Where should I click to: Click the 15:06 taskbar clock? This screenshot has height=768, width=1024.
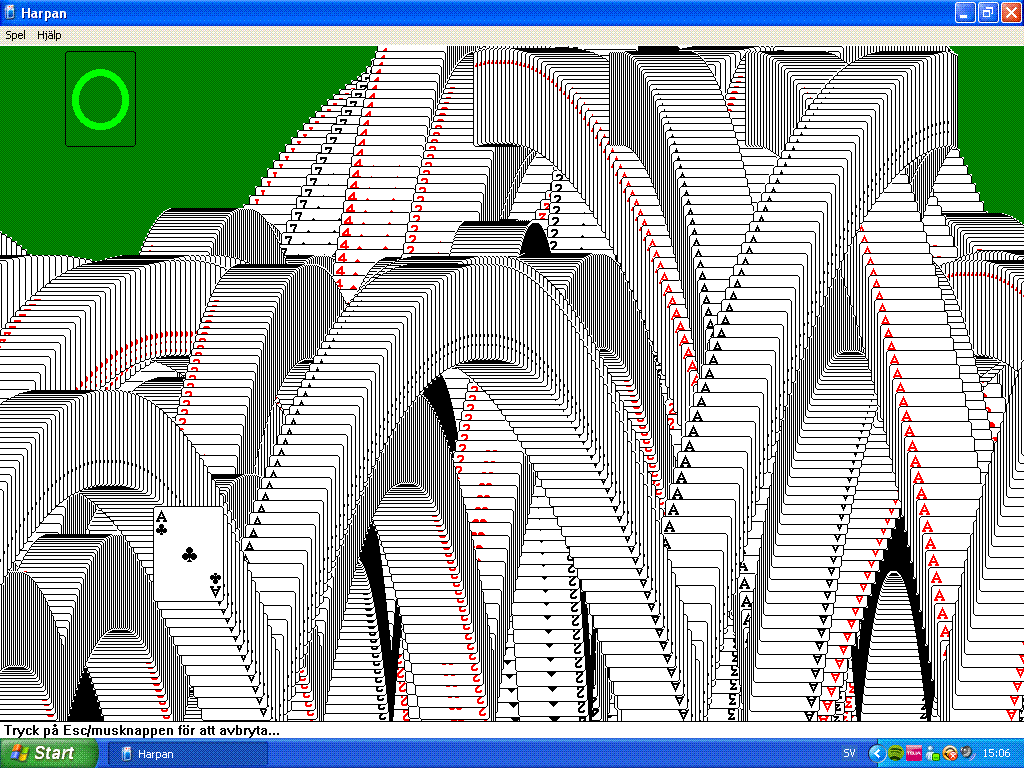coord(997,754)
